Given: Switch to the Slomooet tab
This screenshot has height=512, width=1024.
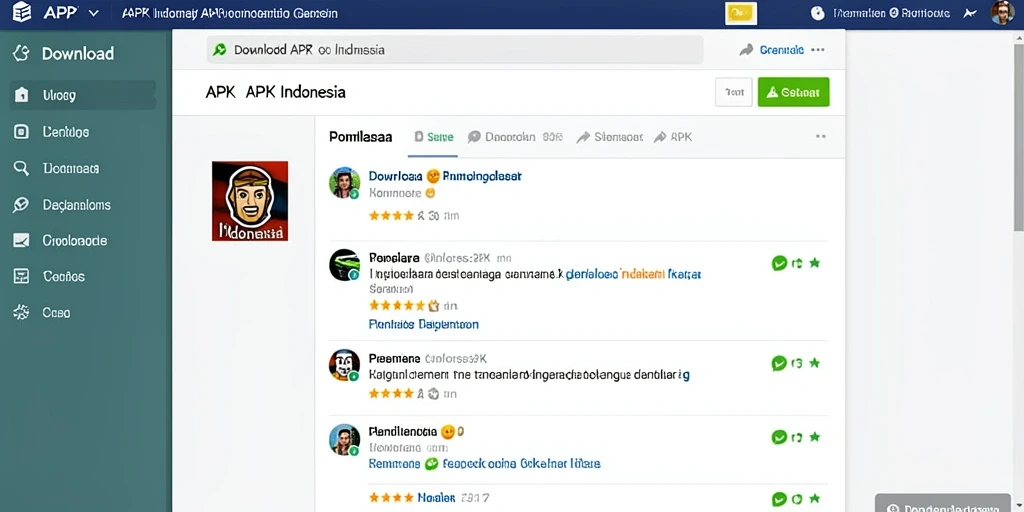Looking at the screenshot, I should pos(610,137).
